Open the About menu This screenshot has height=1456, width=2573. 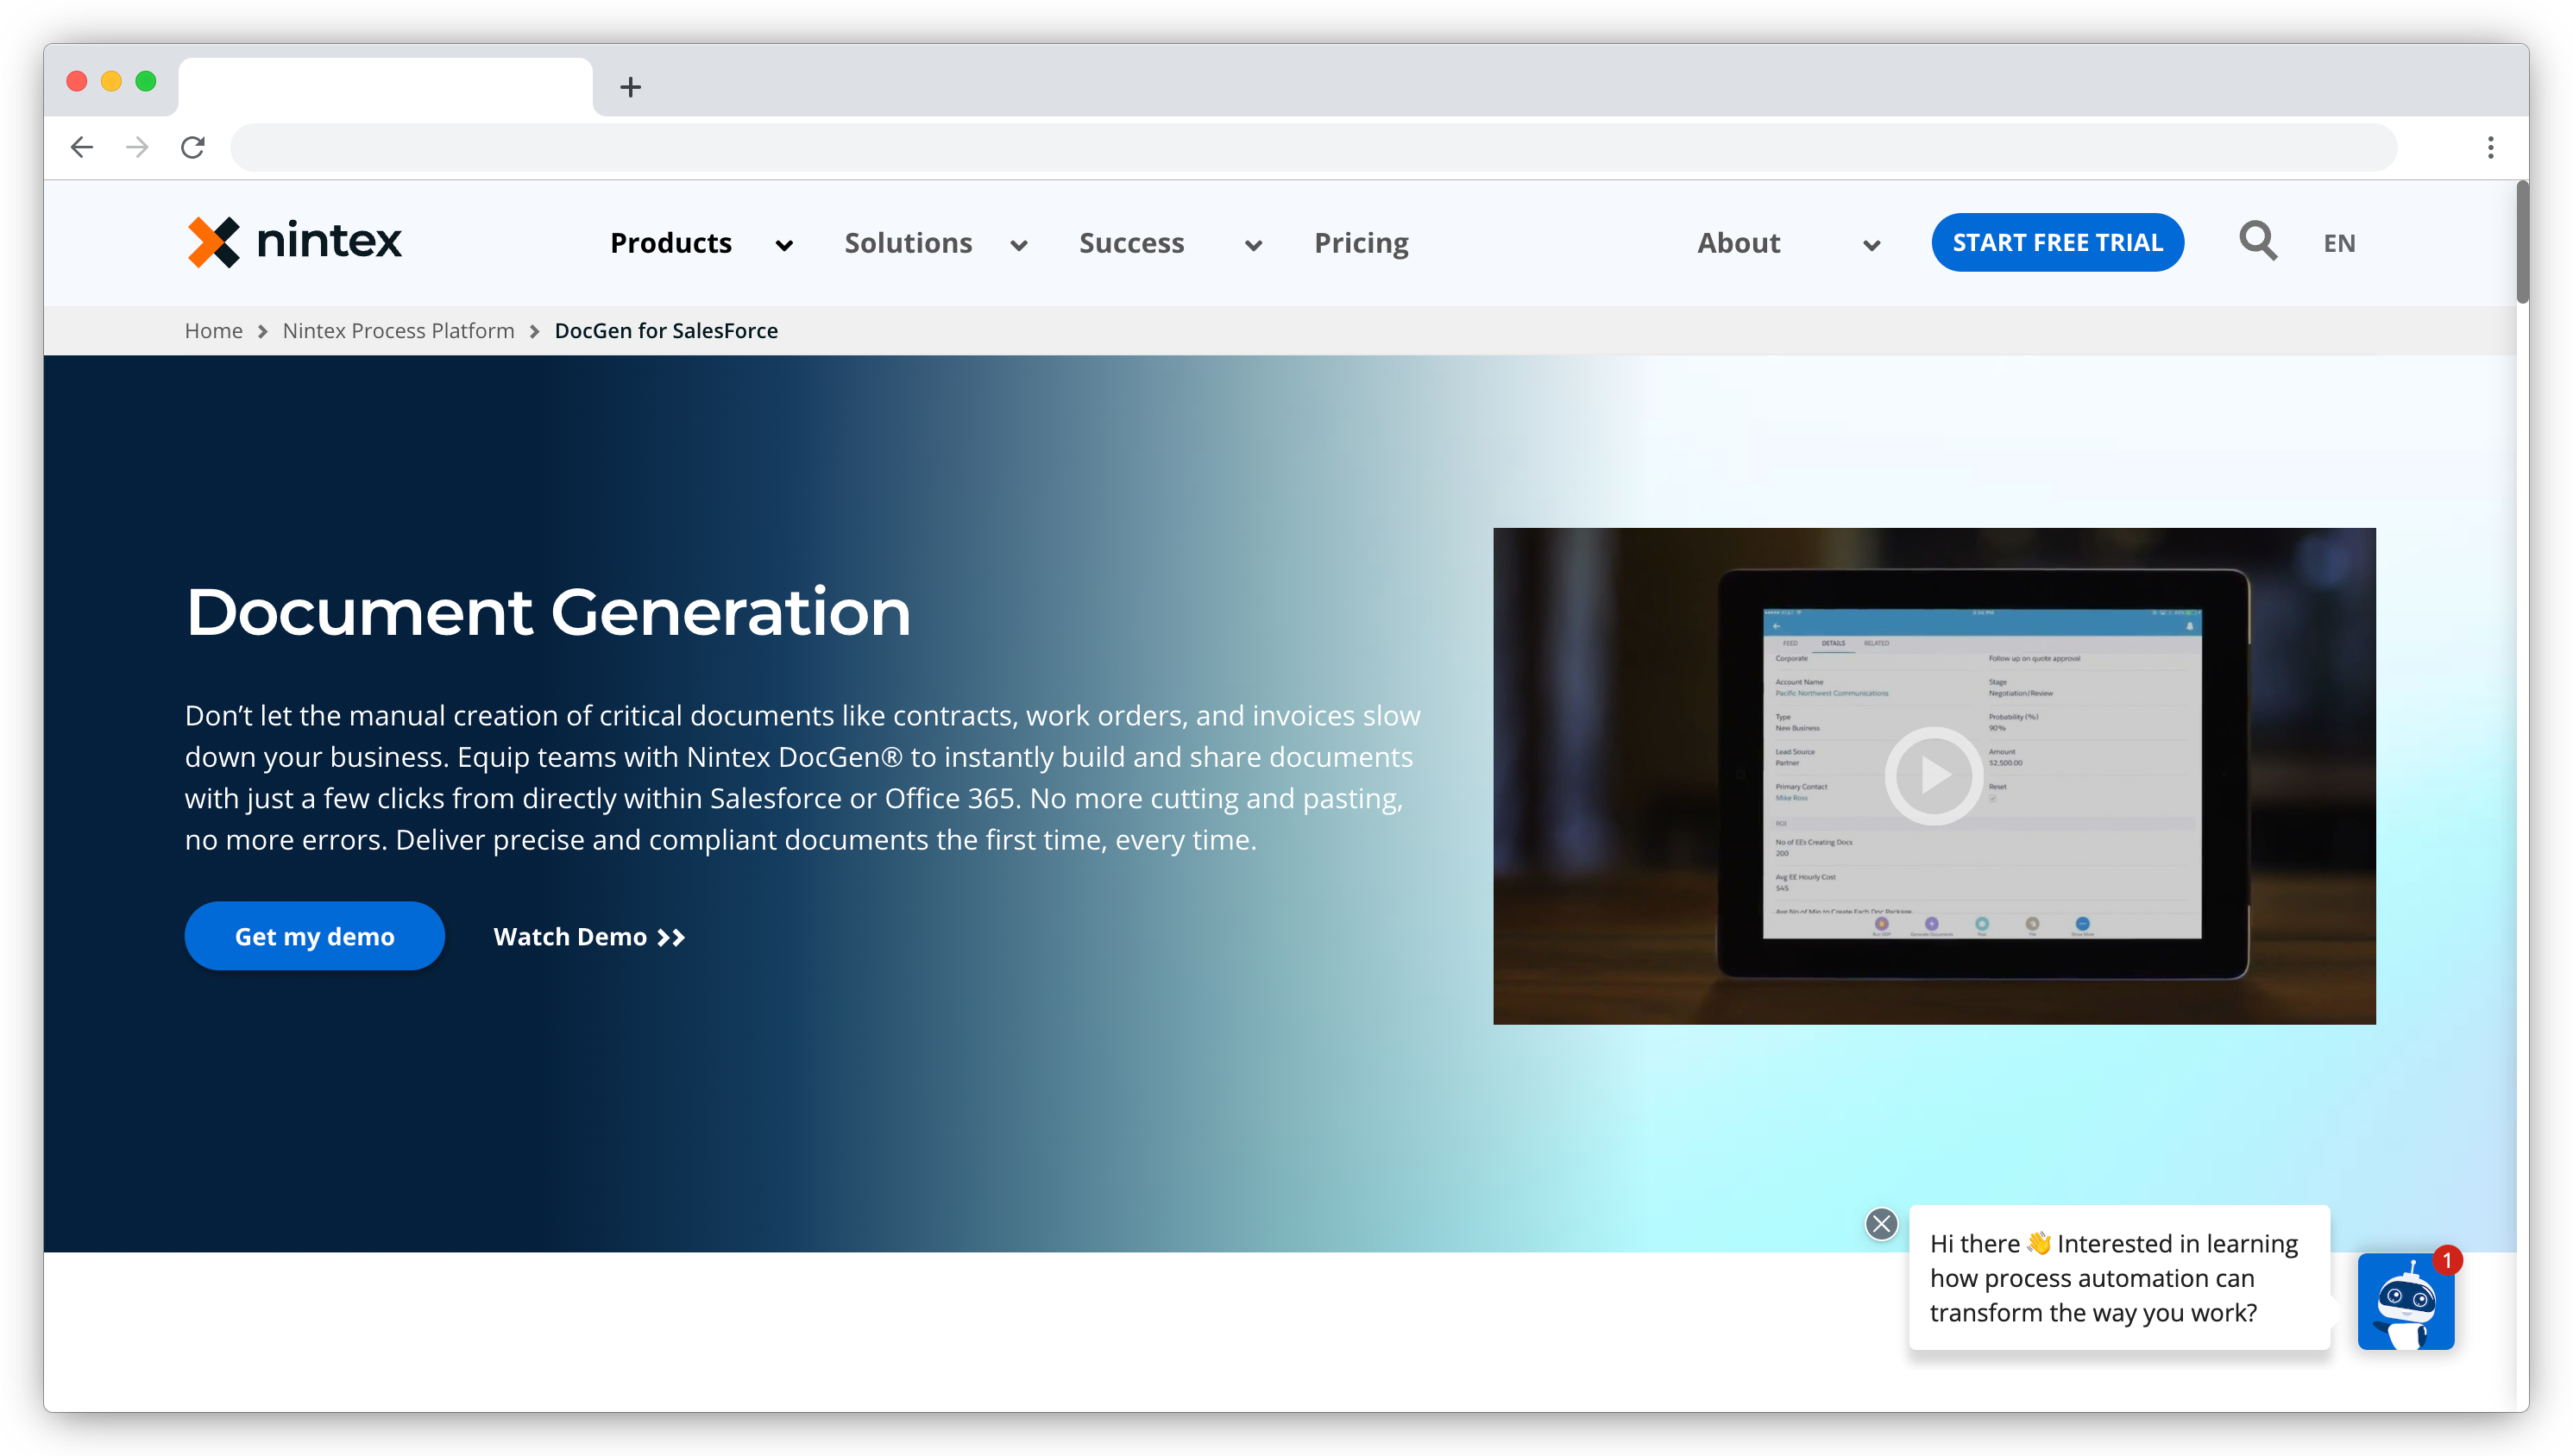(x=1738, y=243)
